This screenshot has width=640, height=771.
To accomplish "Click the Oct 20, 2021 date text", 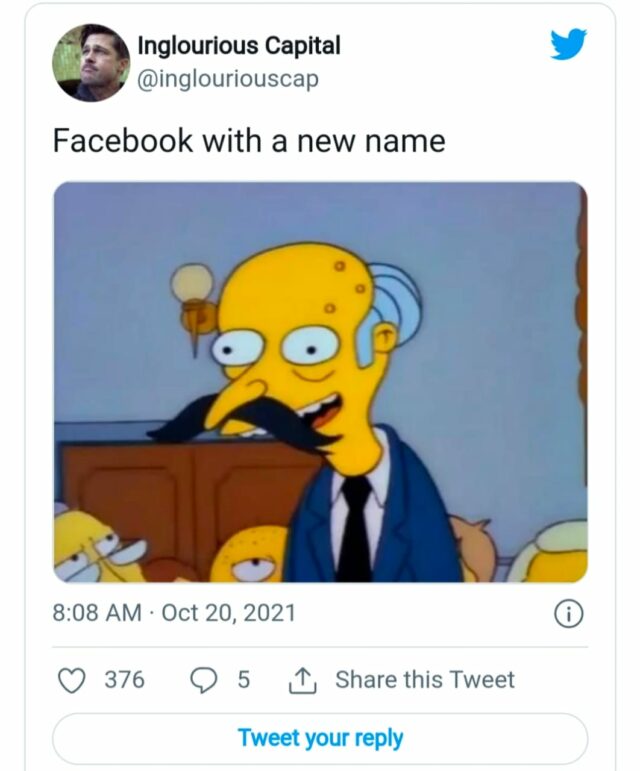I will 228,612.
